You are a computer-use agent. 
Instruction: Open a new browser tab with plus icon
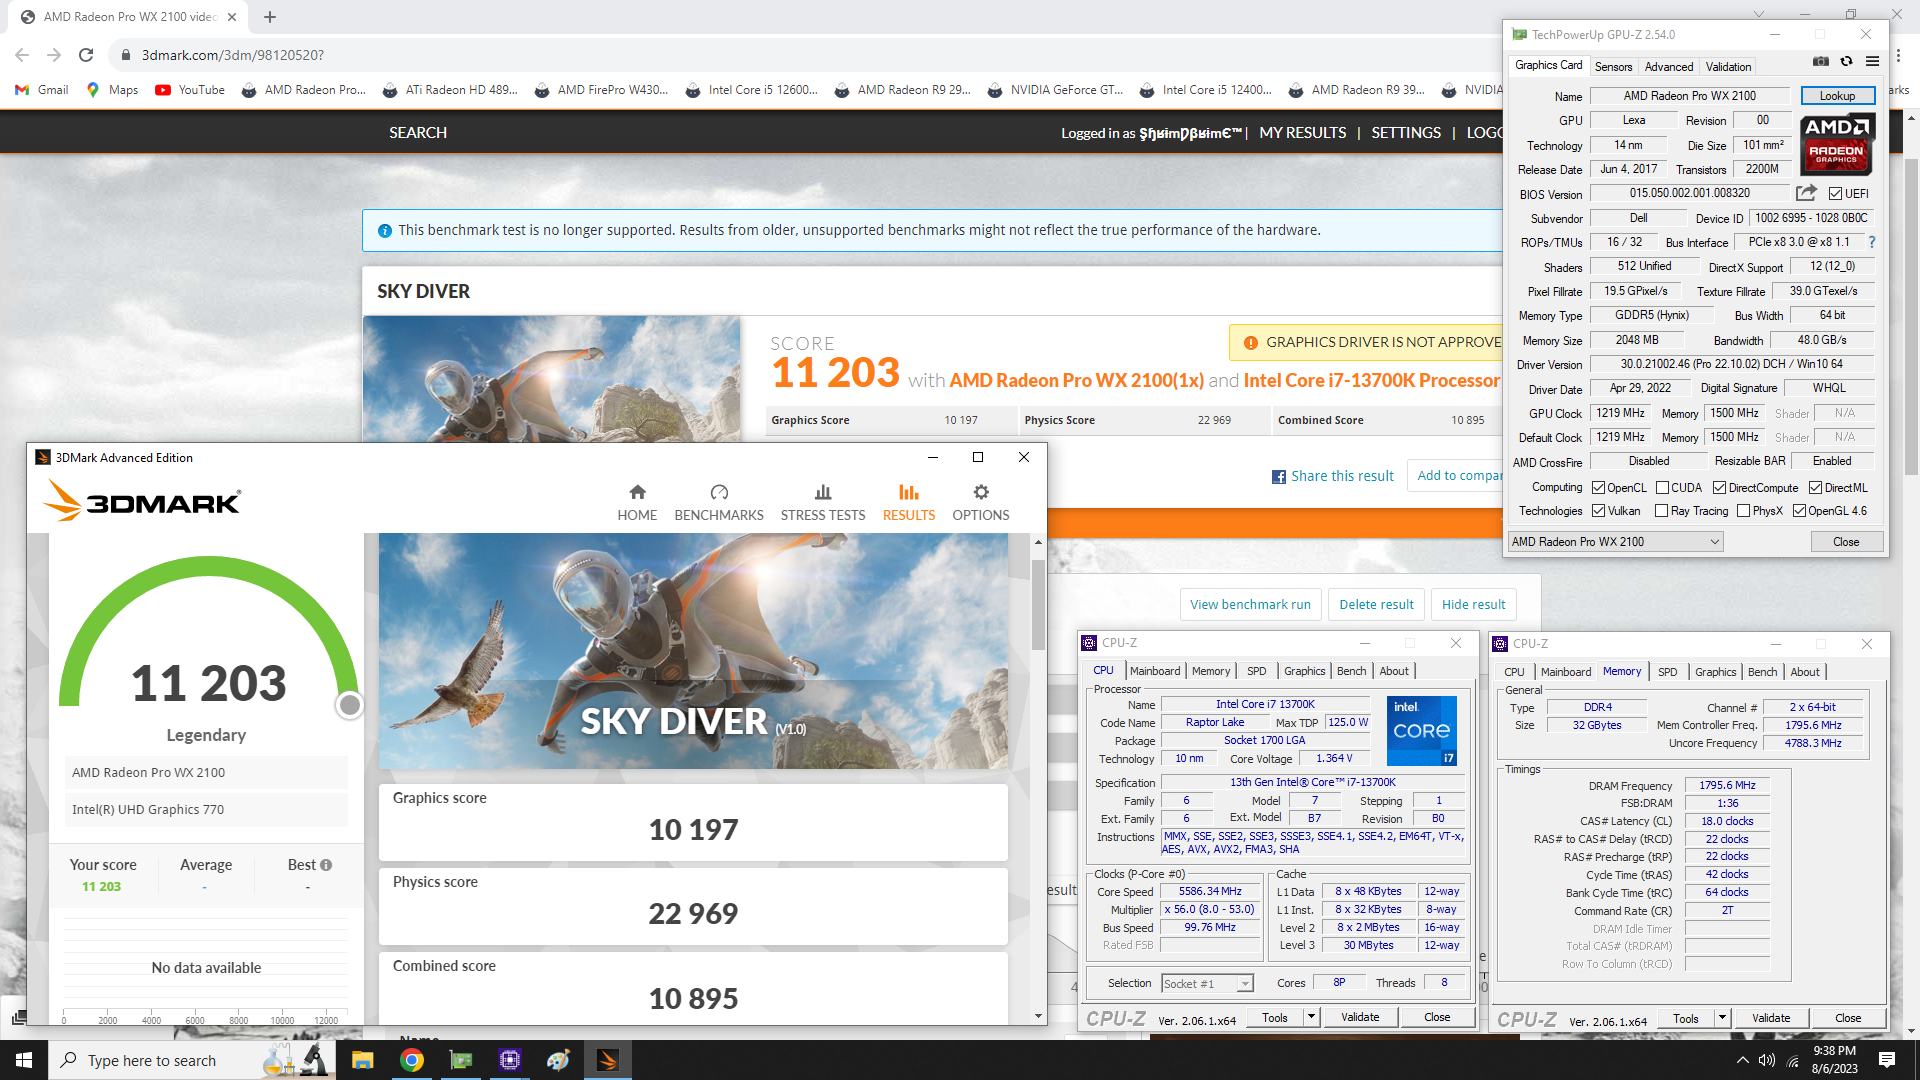coord(270,17)
